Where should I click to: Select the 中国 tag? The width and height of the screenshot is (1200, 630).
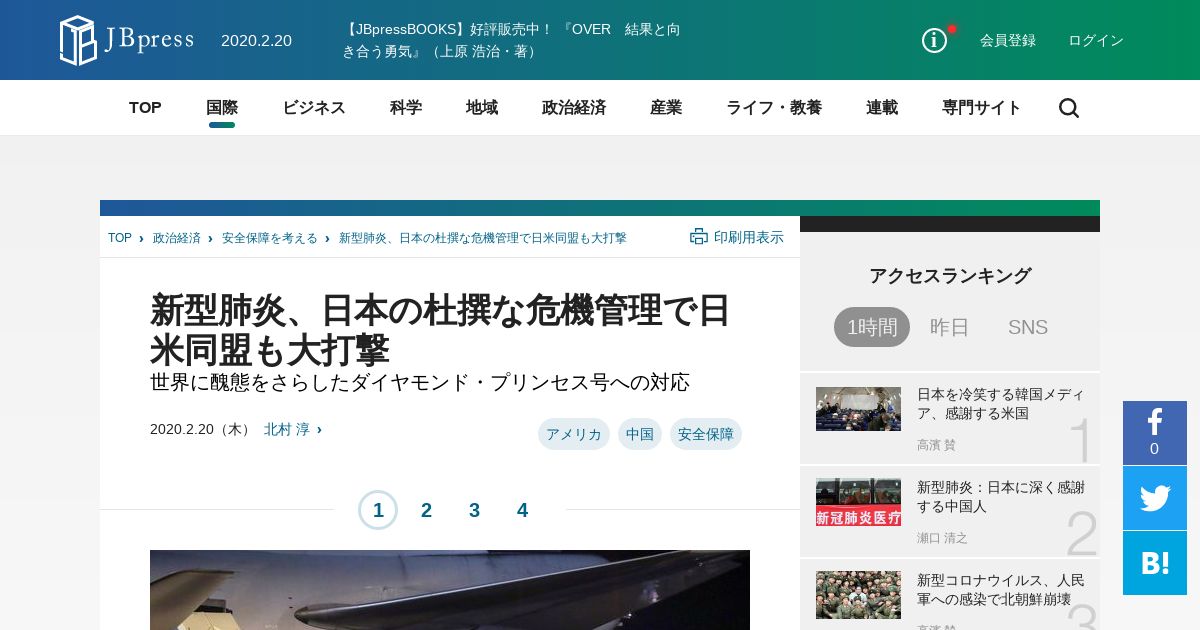[x=640, y=434]
